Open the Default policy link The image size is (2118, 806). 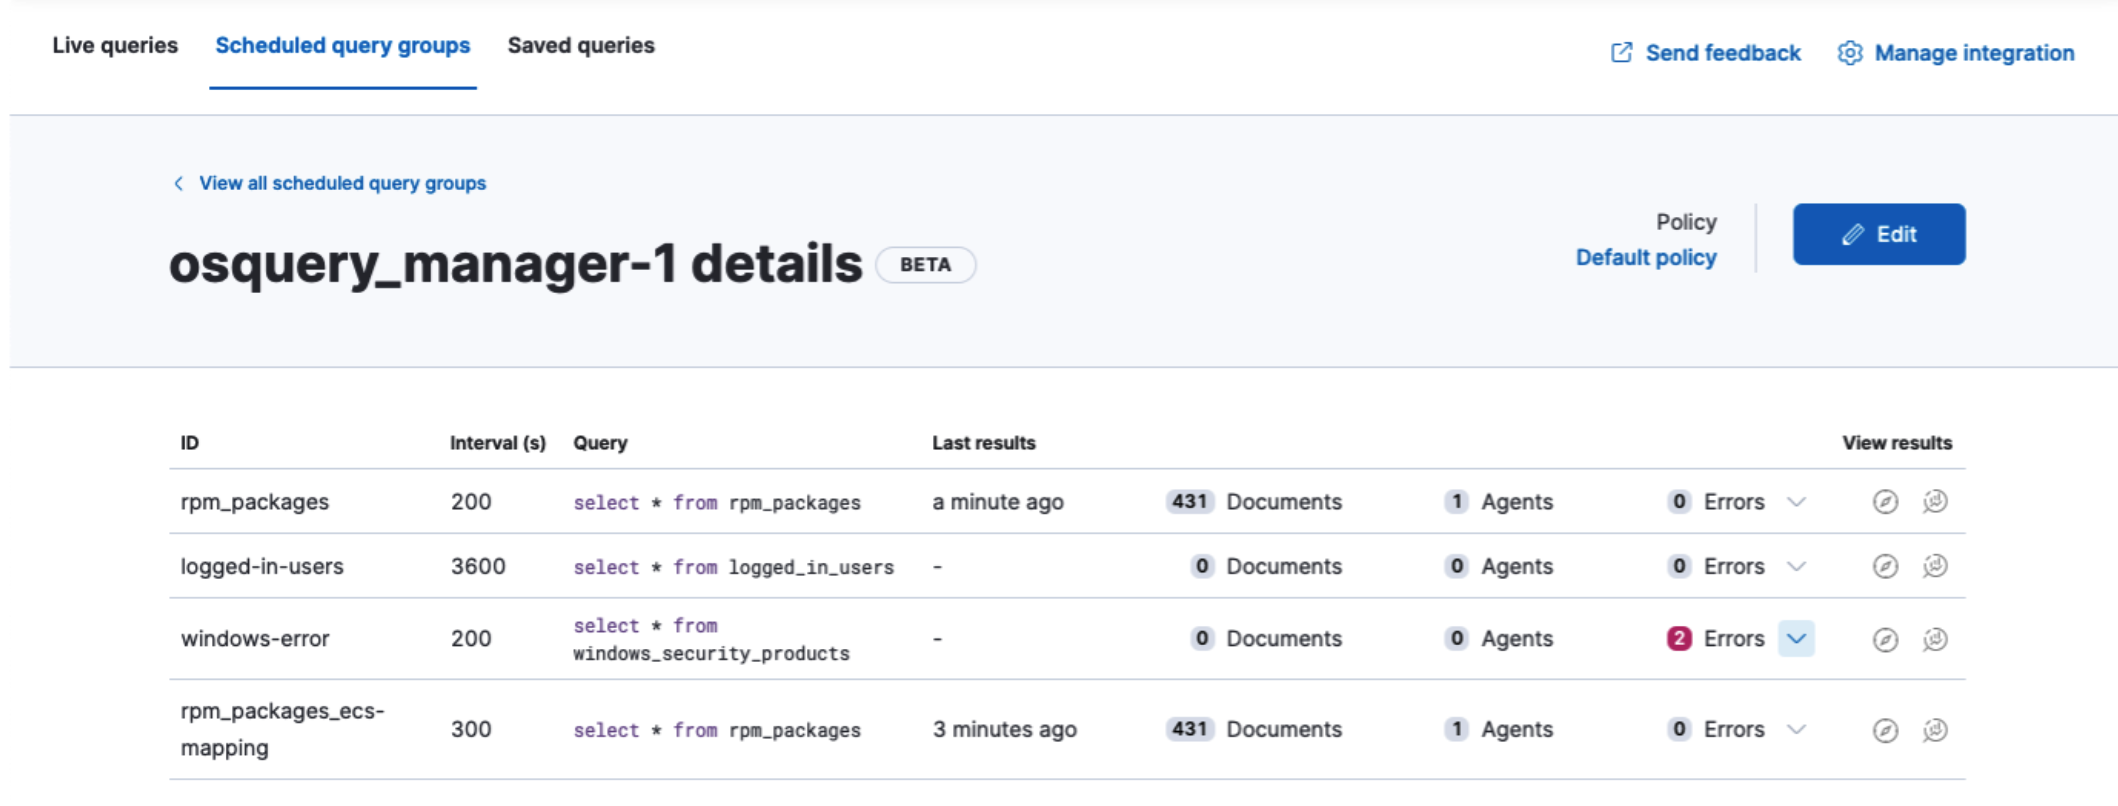tap(1646, 258)
